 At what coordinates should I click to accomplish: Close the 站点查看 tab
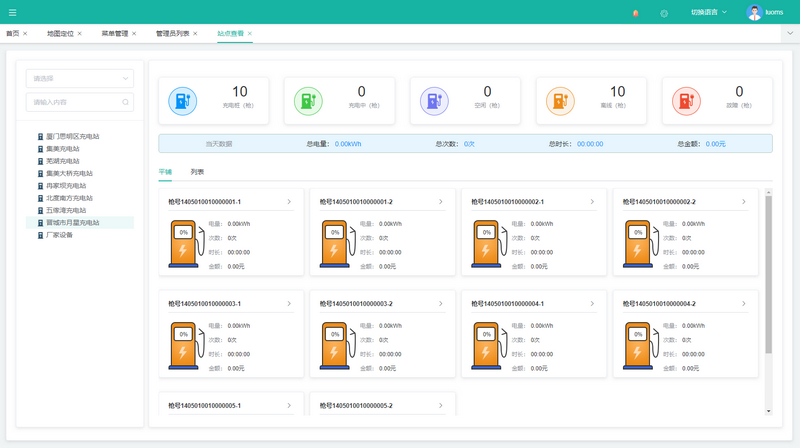[x=249, y=34]
